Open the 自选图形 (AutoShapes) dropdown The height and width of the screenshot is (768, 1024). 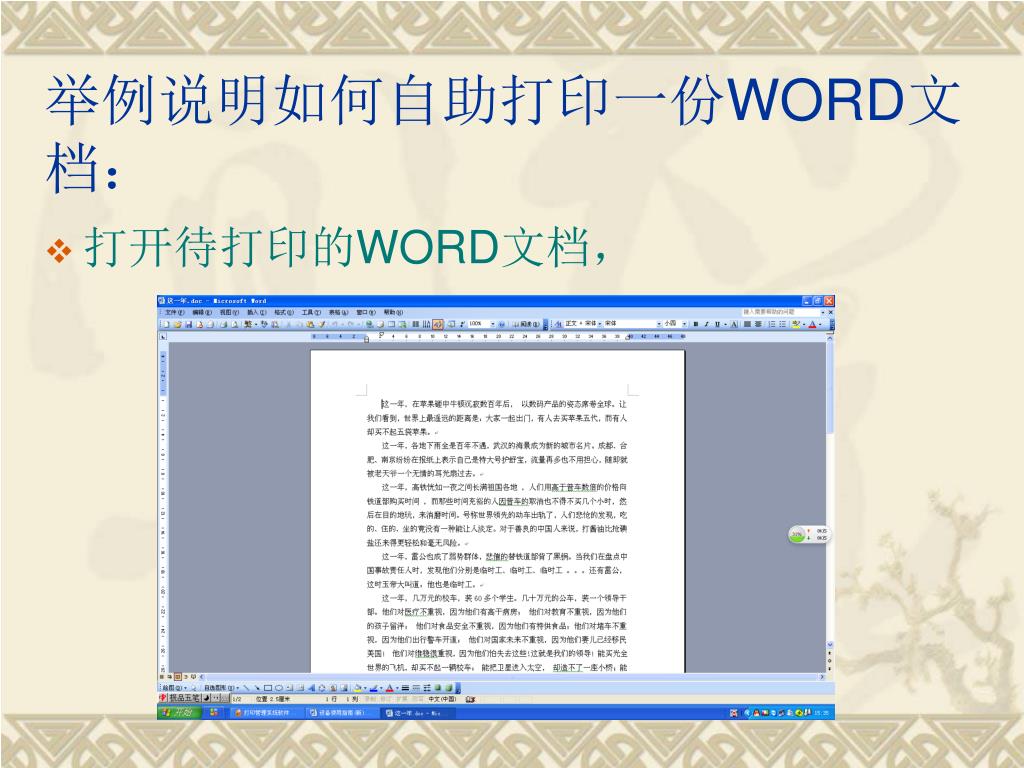[x=220, y=688]
